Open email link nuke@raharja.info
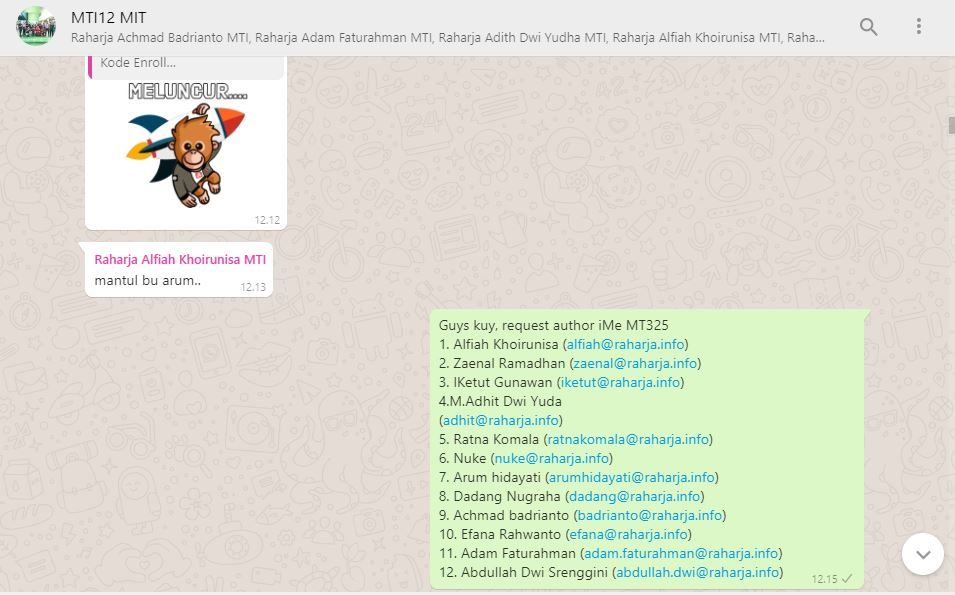955x595 pixels. (552, 458)
